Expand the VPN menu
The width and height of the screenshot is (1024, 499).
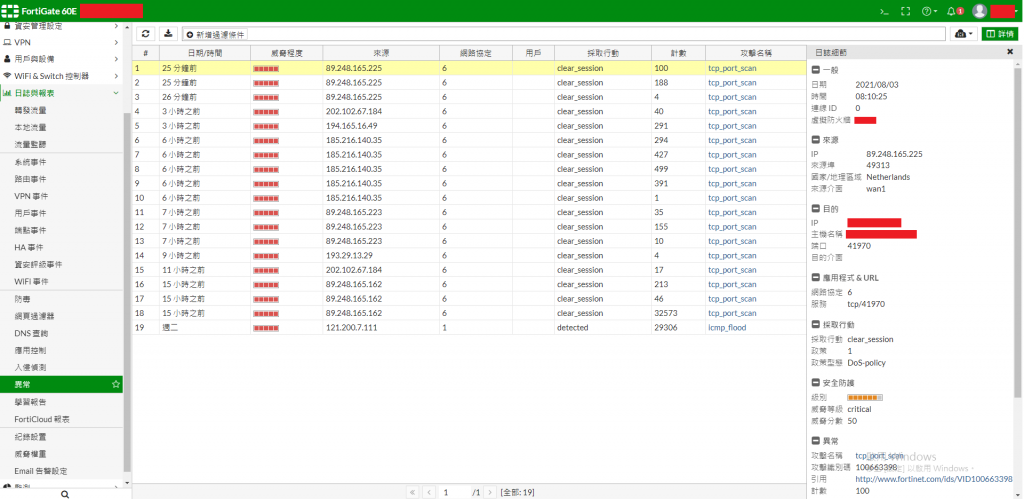(61, 42)
